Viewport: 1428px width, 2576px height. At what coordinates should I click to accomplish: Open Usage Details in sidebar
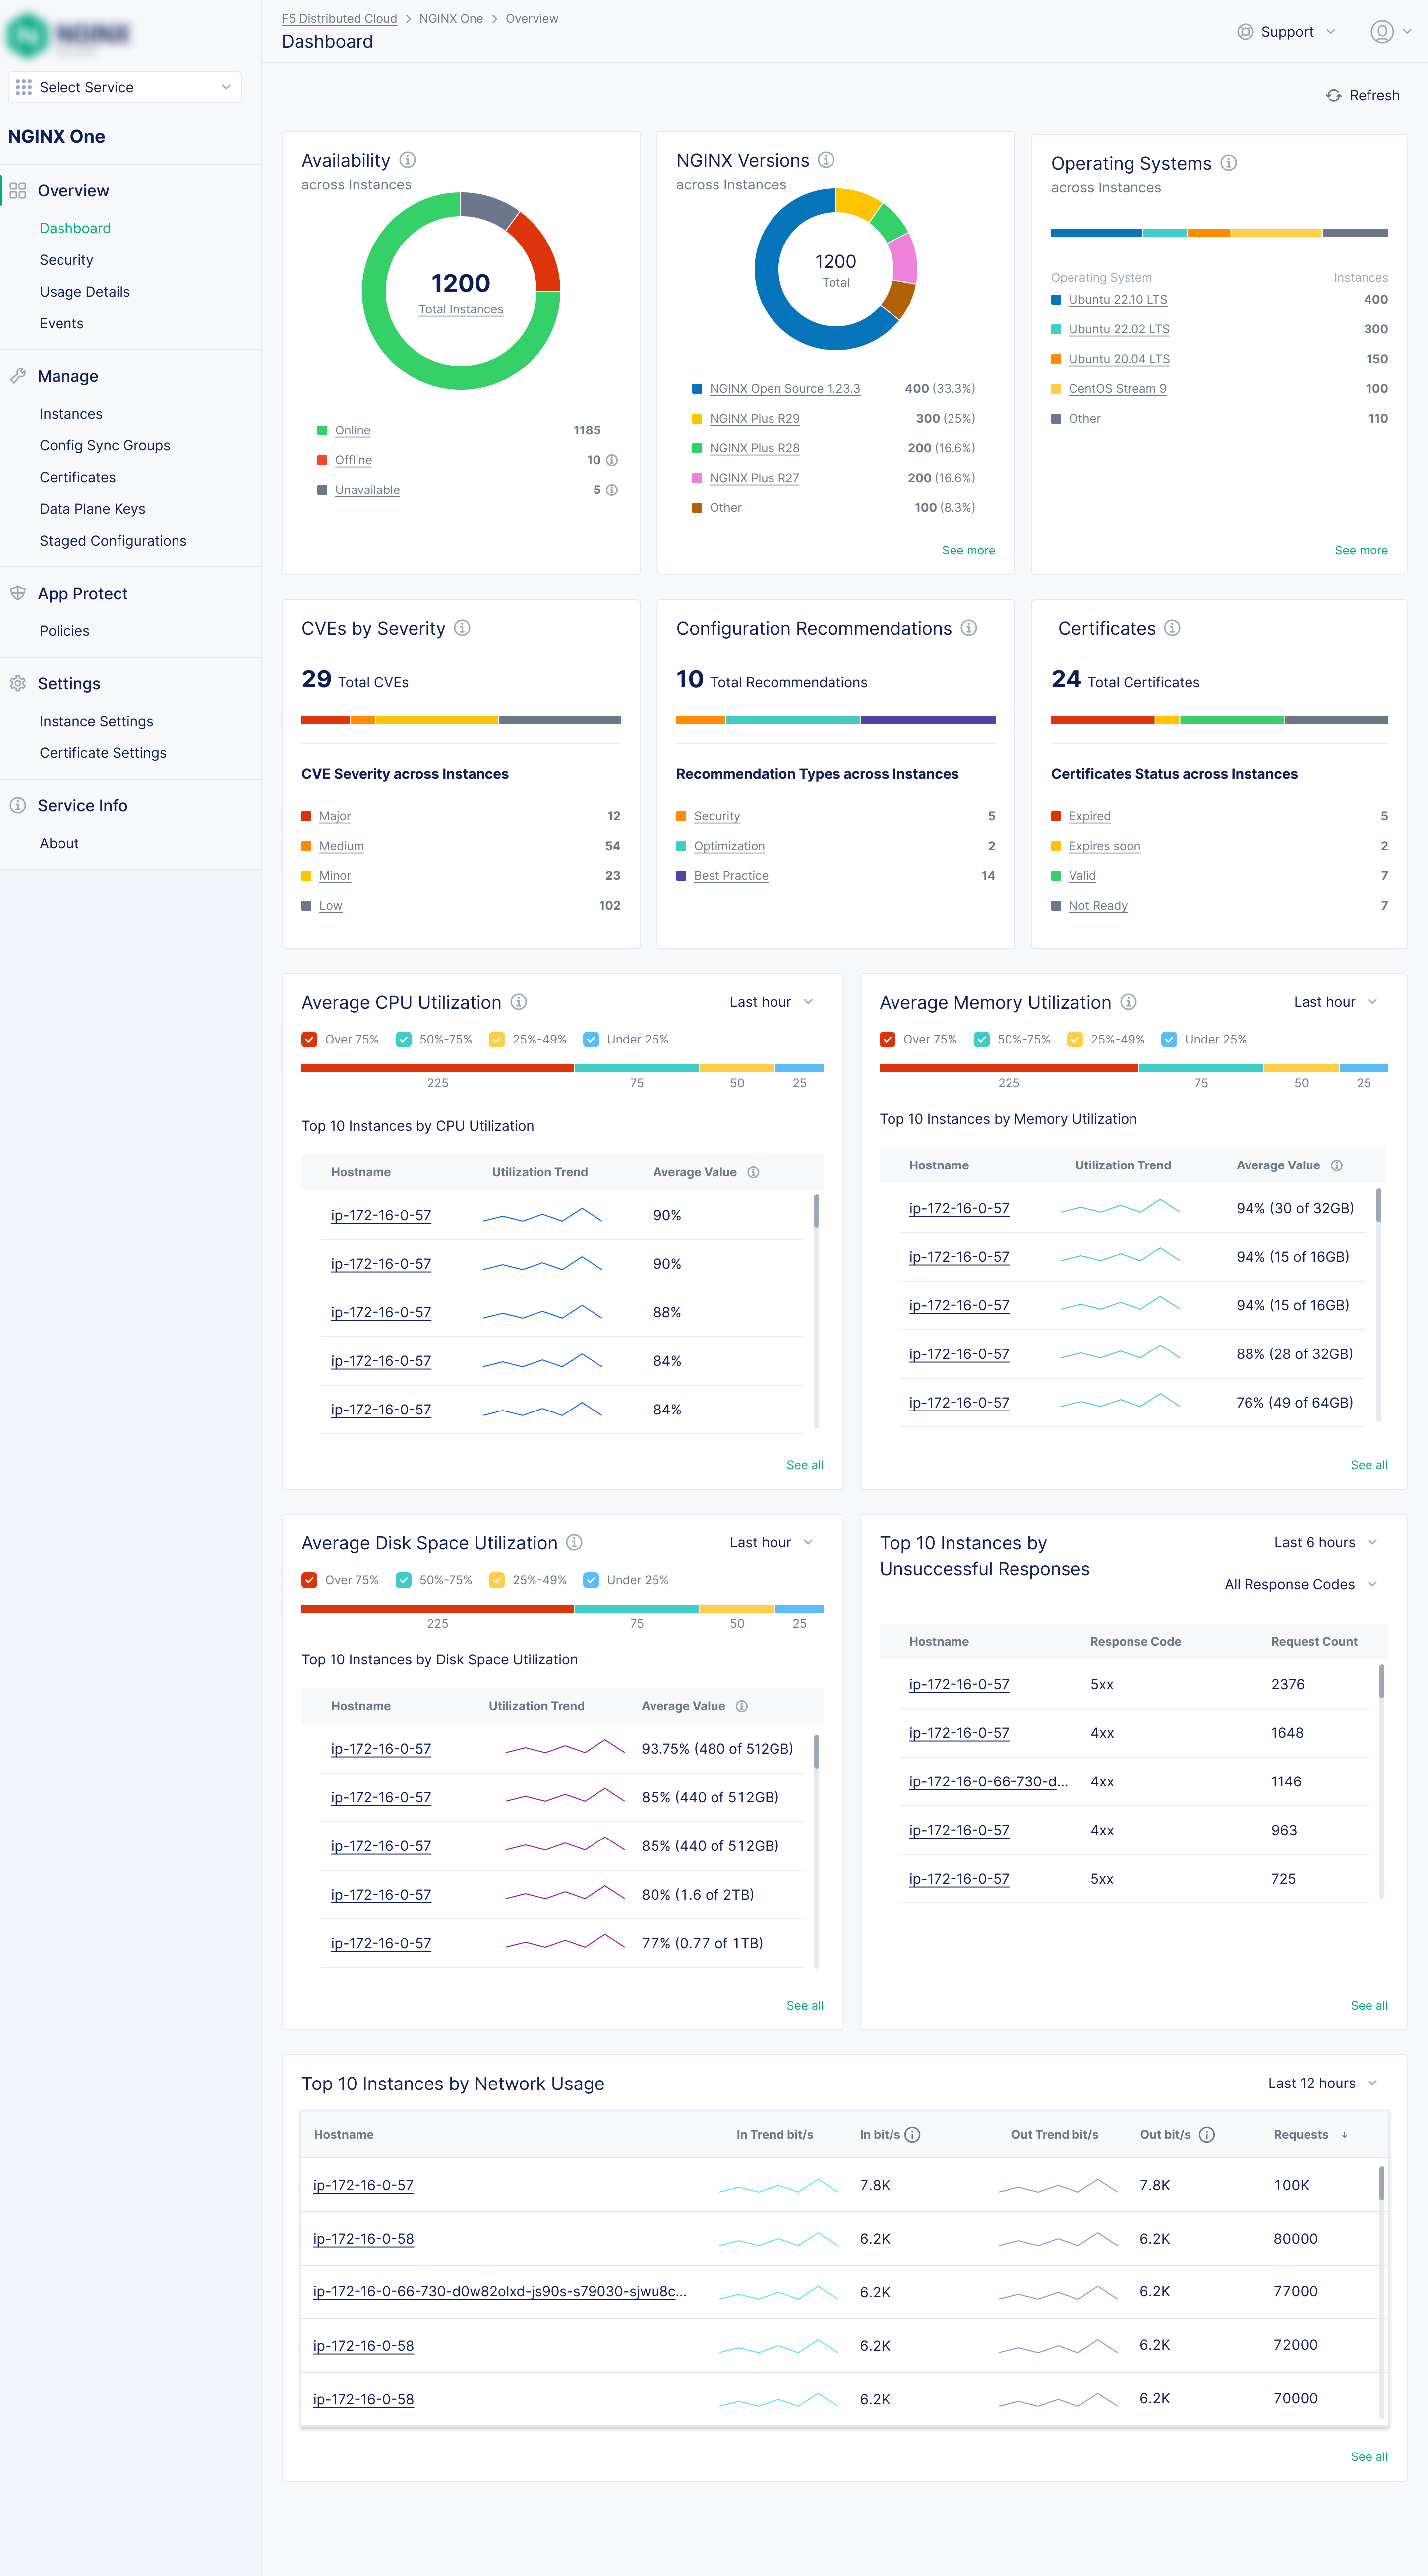click(85, 292)
